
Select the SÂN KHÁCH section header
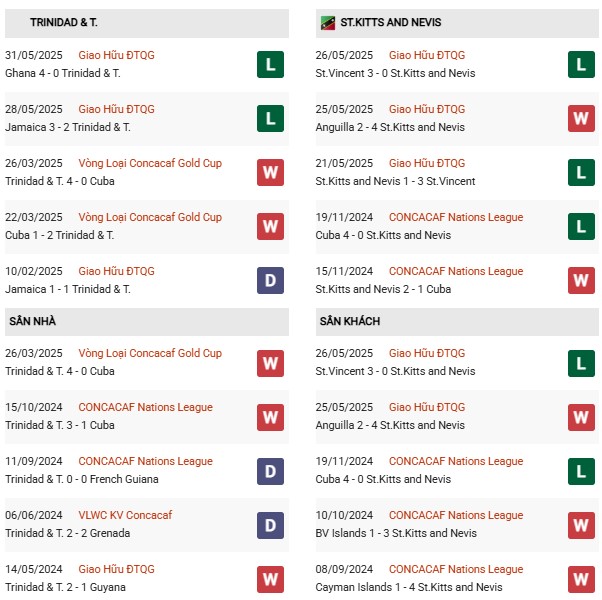tap(350, 322)
